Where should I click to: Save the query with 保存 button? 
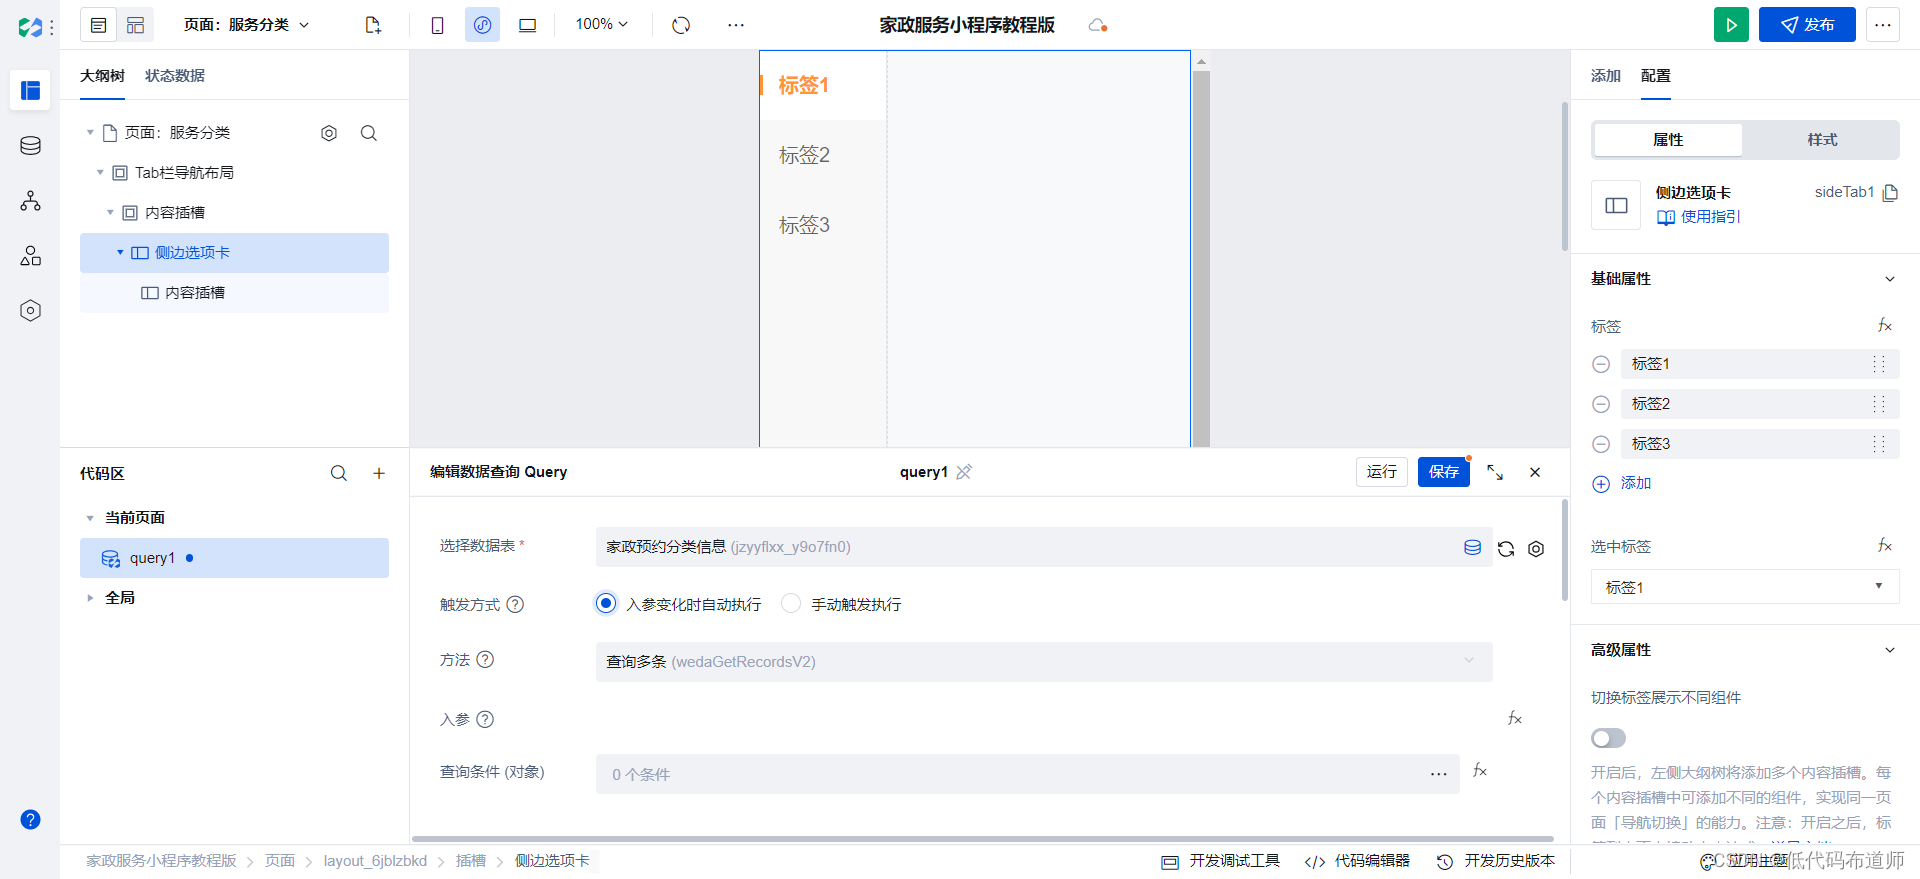coord(1444,472)
